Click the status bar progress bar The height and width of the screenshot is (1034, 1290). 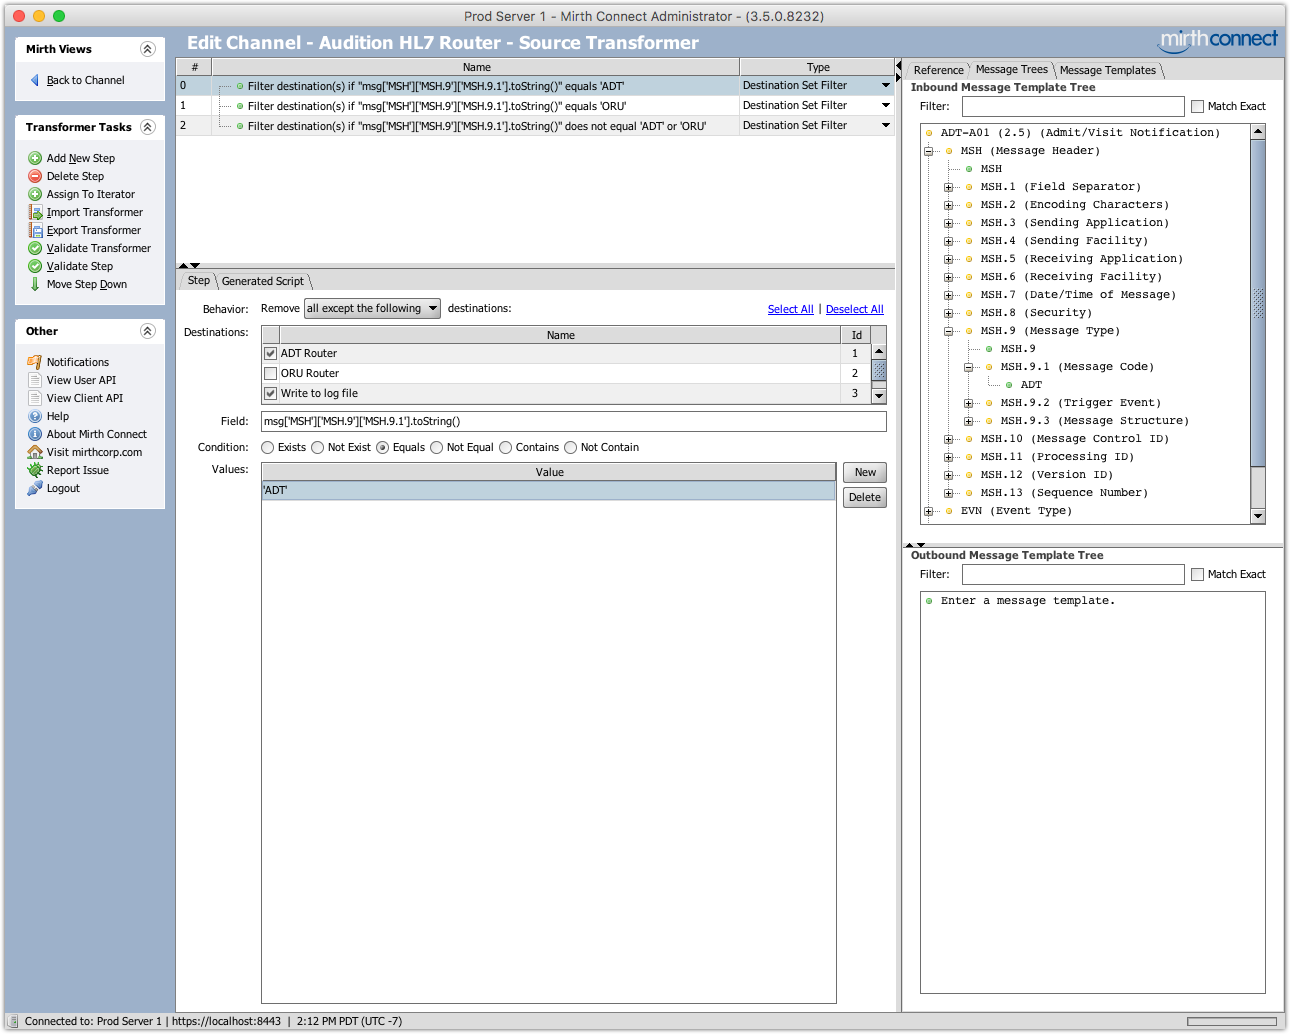coord(1232,1021)
